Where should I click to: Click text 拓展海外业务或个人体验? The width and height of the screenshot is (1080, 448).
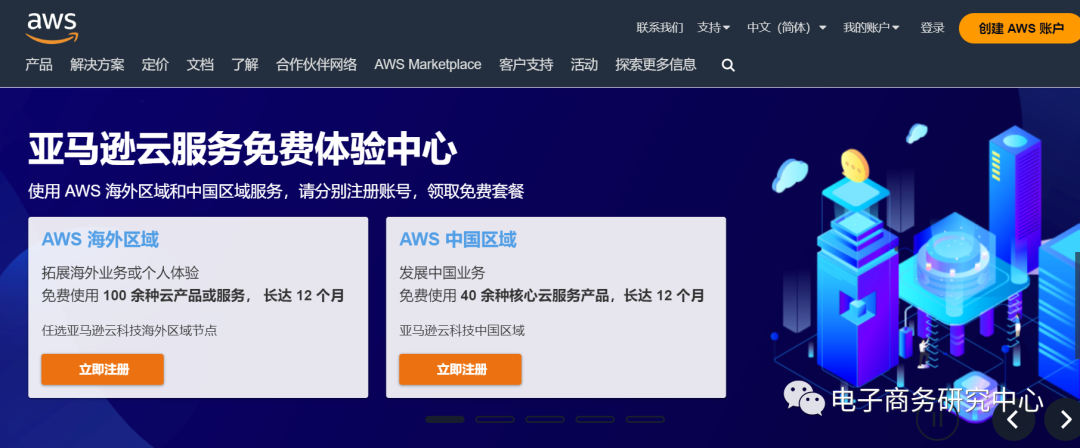[120, 273]
